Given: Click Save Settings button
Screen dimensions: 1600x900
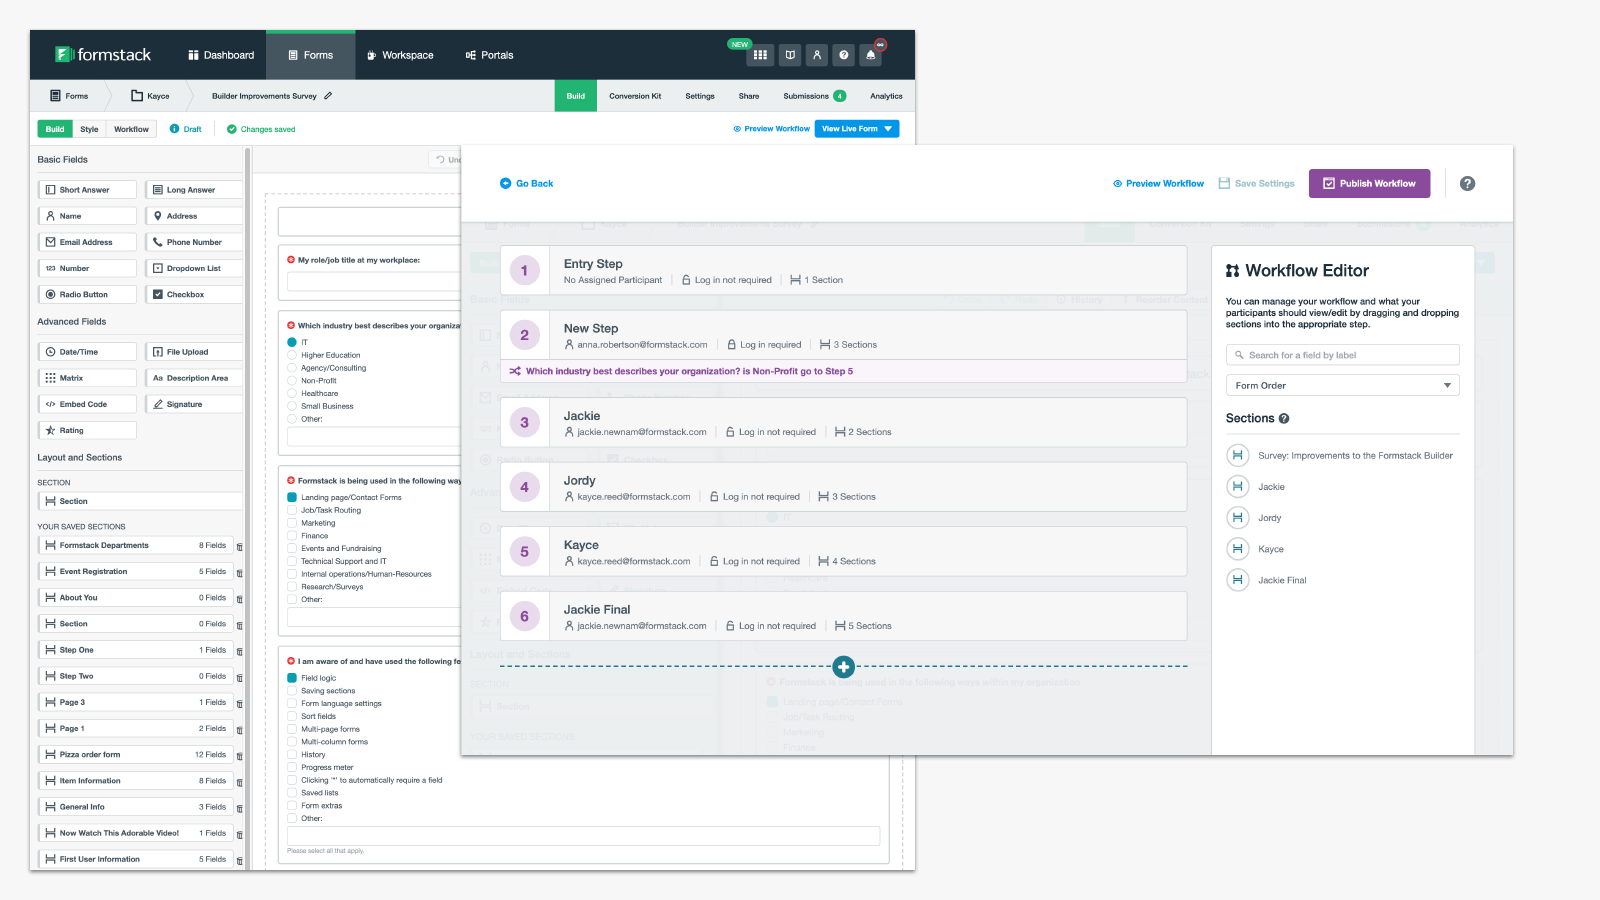Looking at the screenshot, I should (1256, 183).
